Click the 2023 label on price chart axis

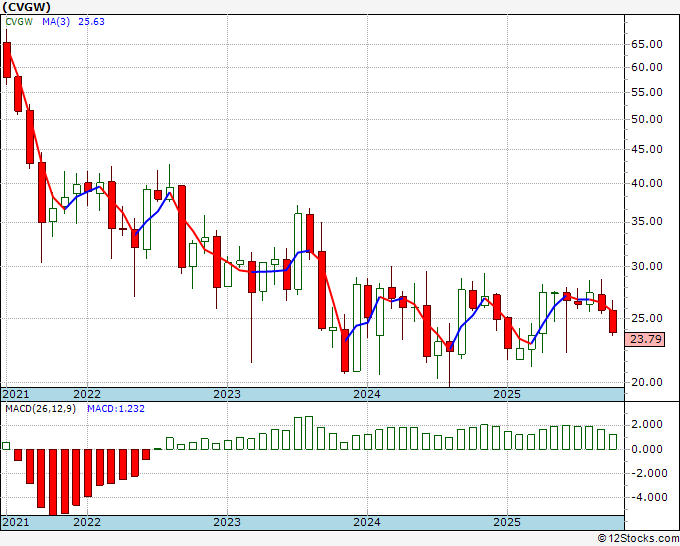[227, 394]
